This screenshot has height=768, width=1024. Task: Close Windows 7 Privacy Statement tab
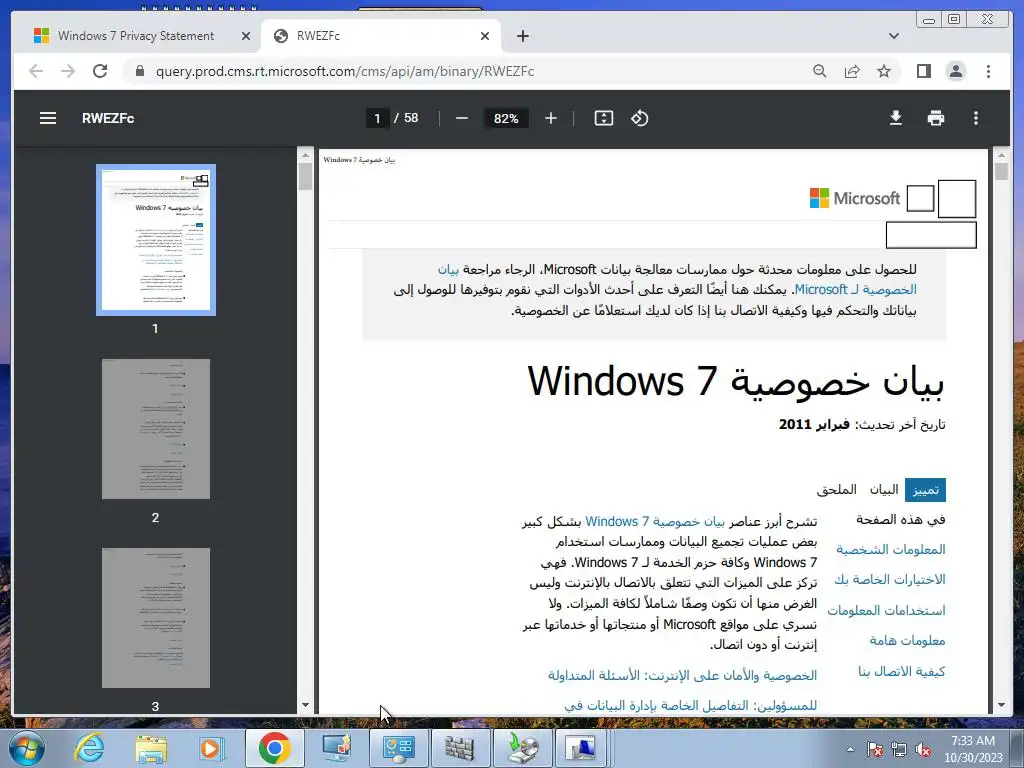coord(246,36)
